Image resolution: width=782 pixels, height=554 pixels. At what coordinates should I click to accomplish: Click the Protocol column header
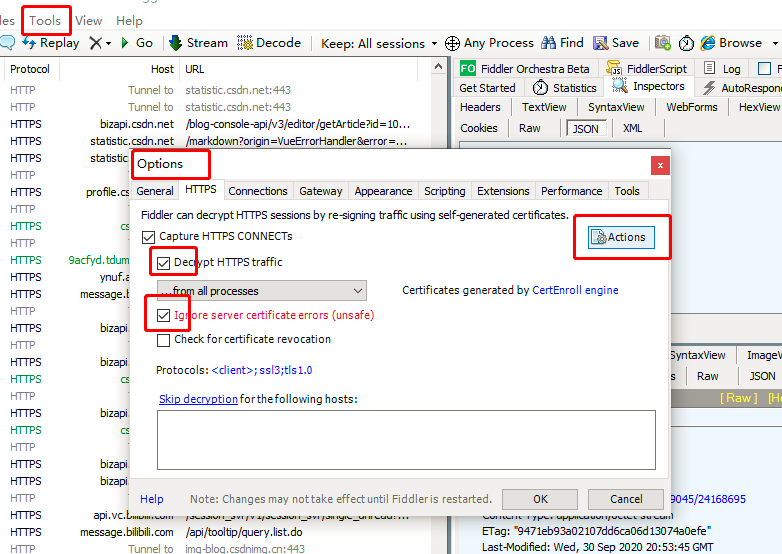[30, 69]
